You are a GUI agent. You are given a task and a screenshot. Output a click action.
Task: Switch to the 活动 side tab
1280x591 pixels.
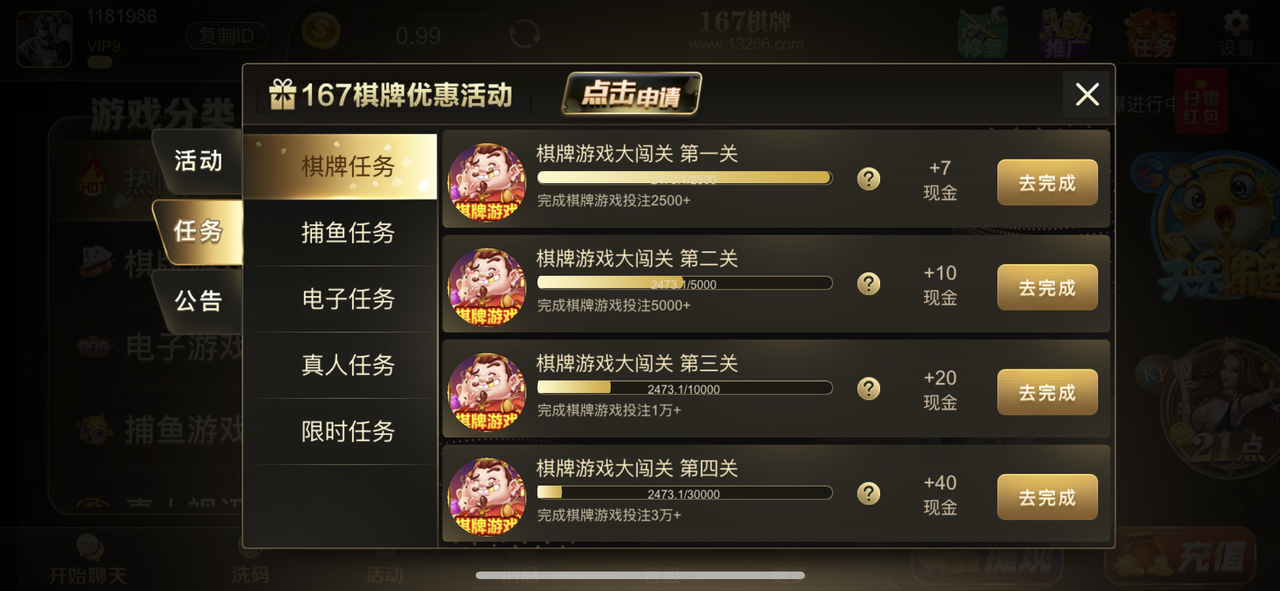pyautogui.click(x=198, y=161)
